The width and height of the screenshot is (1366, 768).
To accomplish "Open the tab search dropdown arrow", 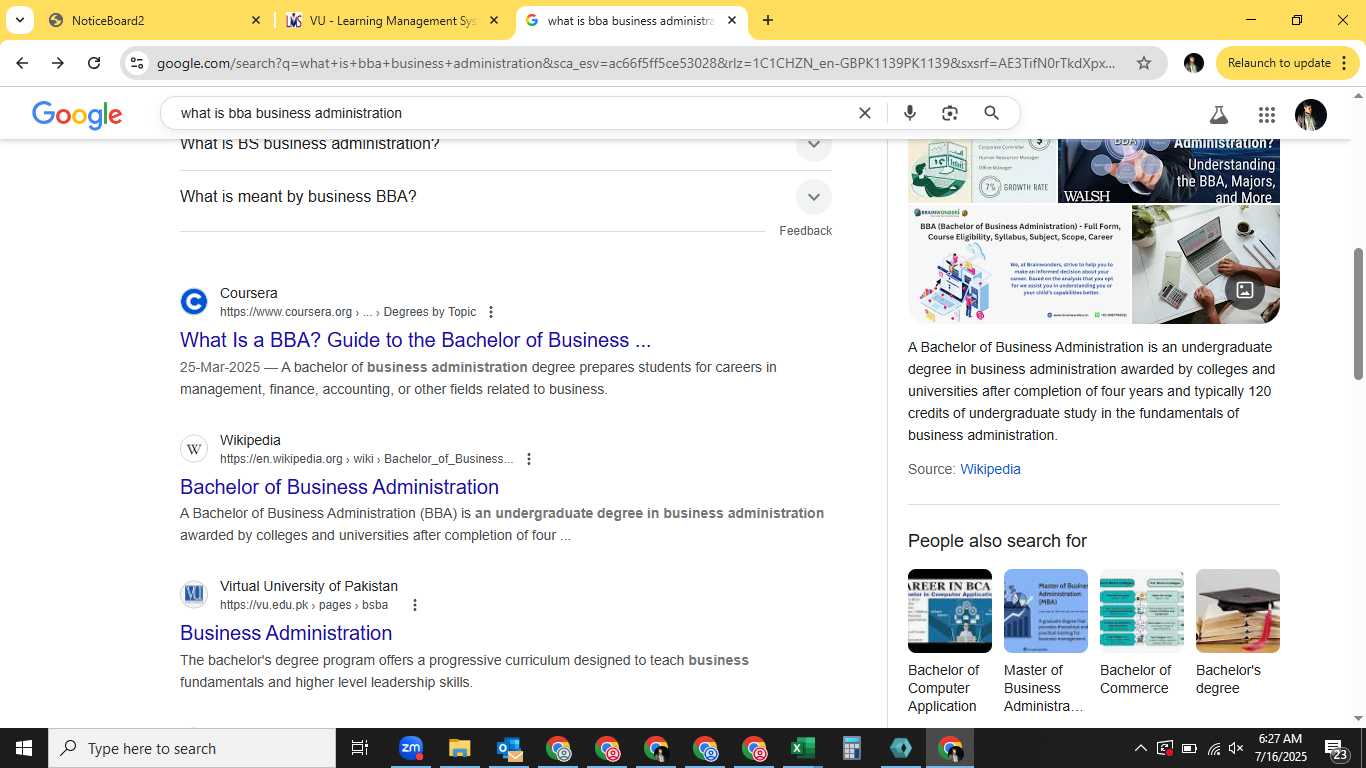I will pyautogui.click(x=19, y=20).
